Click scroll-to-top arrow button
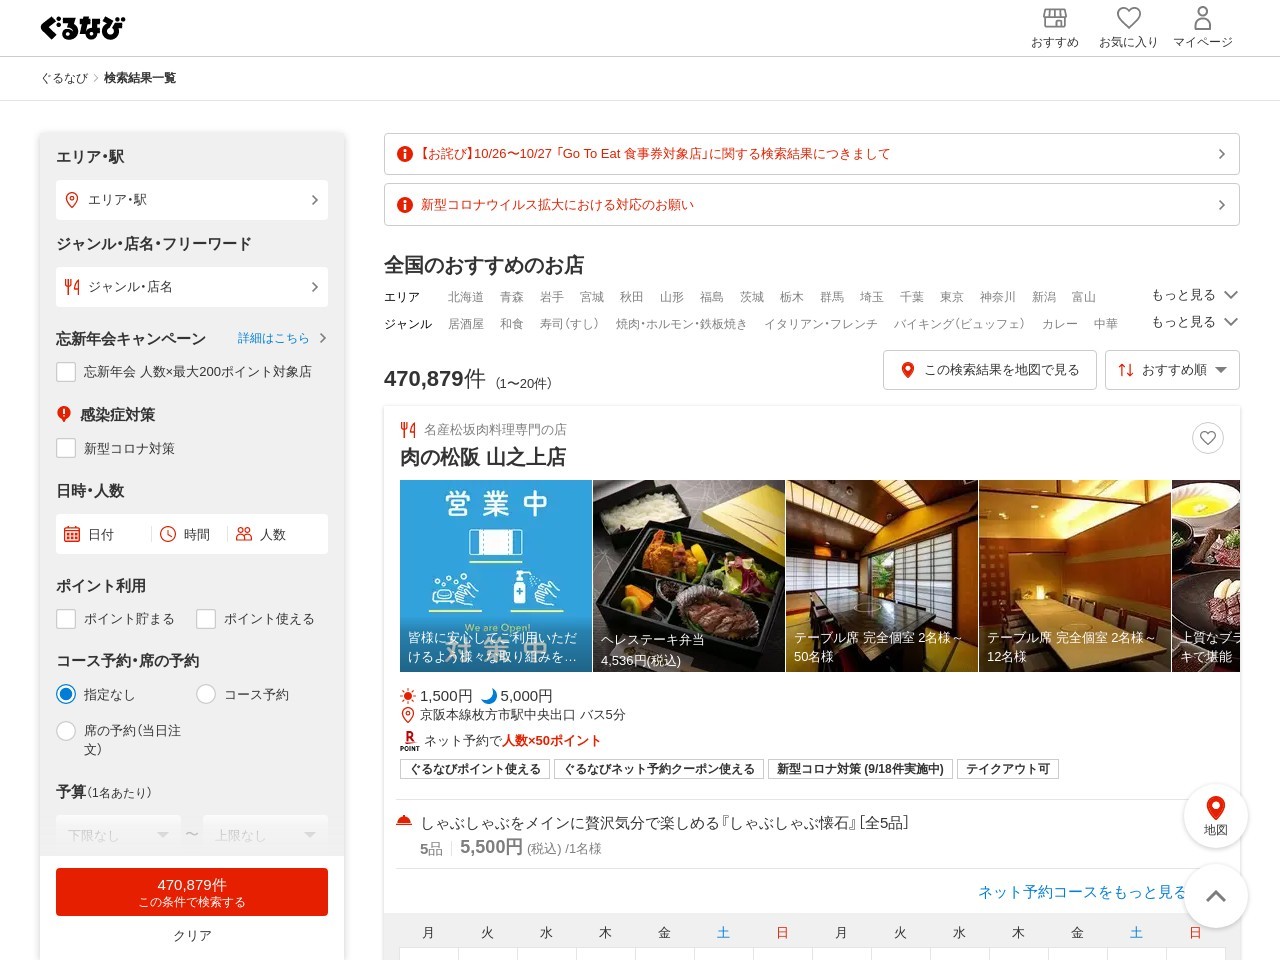This screenshot has height=960, width=1280. [1216, 896]
